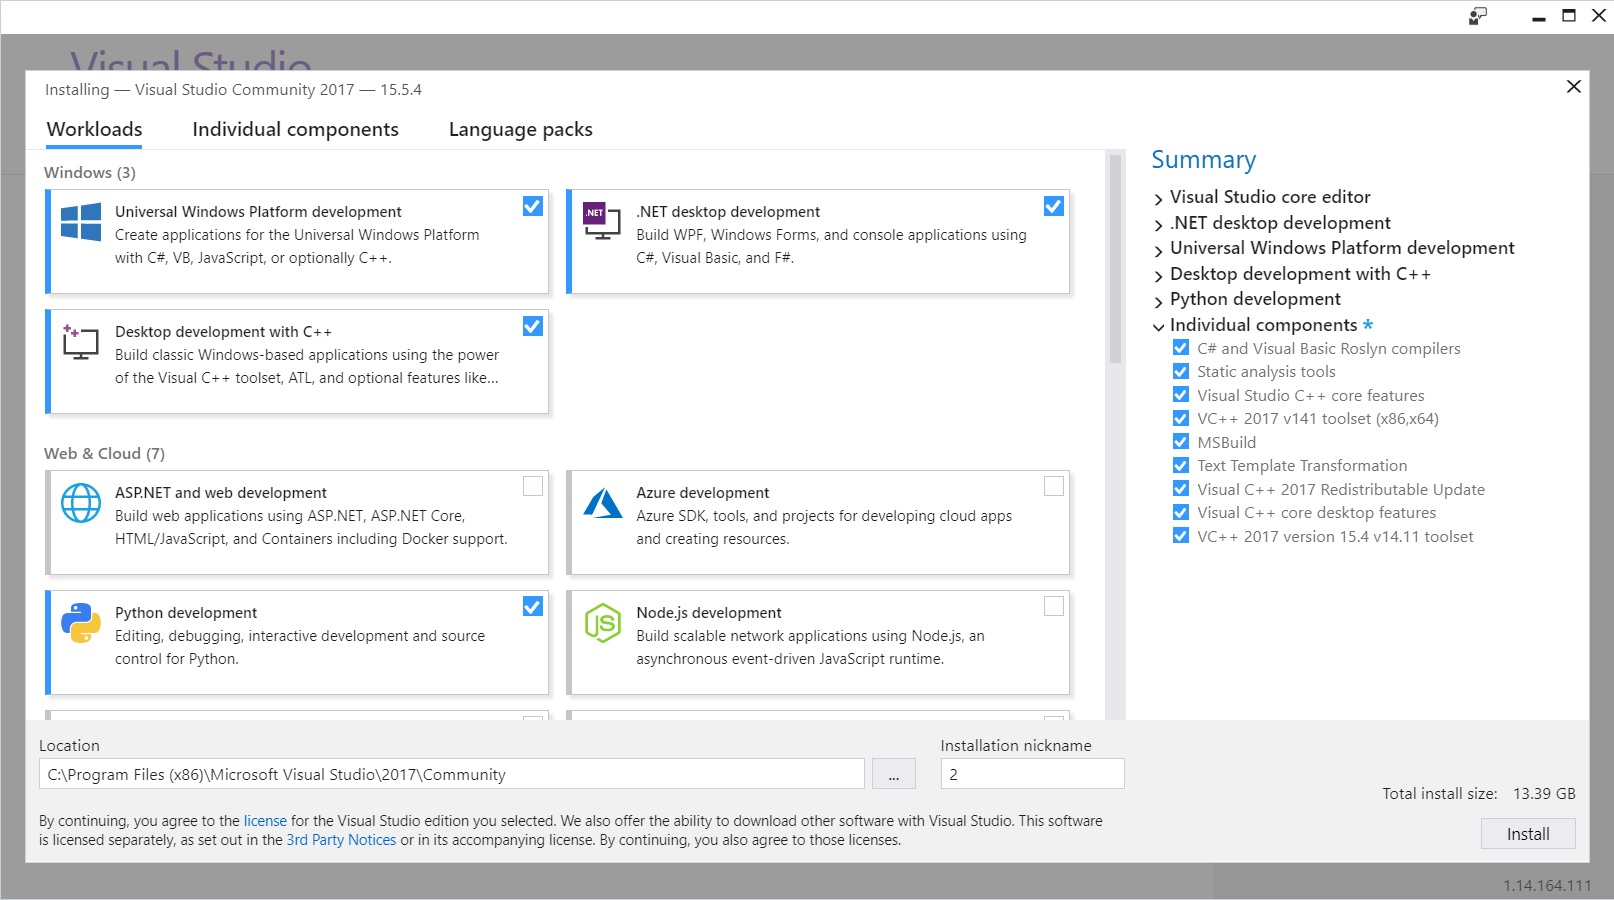Uncheck VC++ 2017 version 15.4 v14.11 toolset
The height and width of the screenshot is (900, 1614).
point(1181,536)
